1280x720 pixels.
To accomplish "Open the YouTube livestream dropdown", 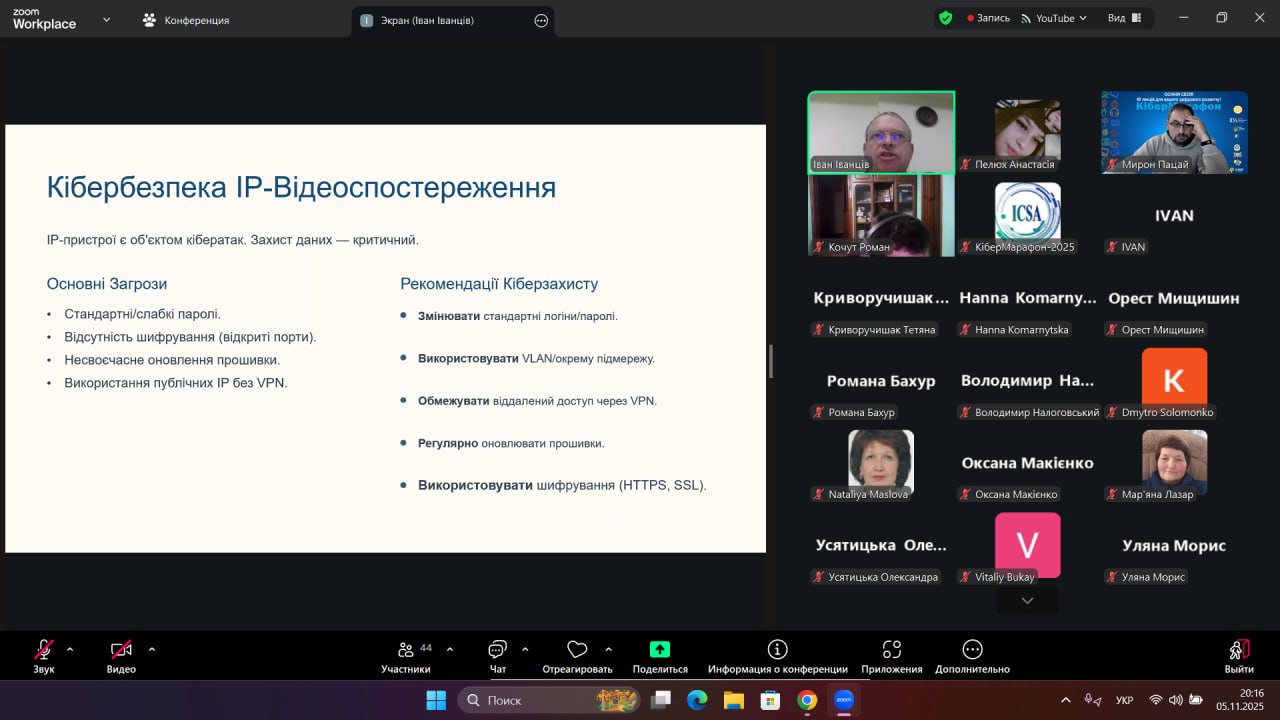I will [1054, 18].
